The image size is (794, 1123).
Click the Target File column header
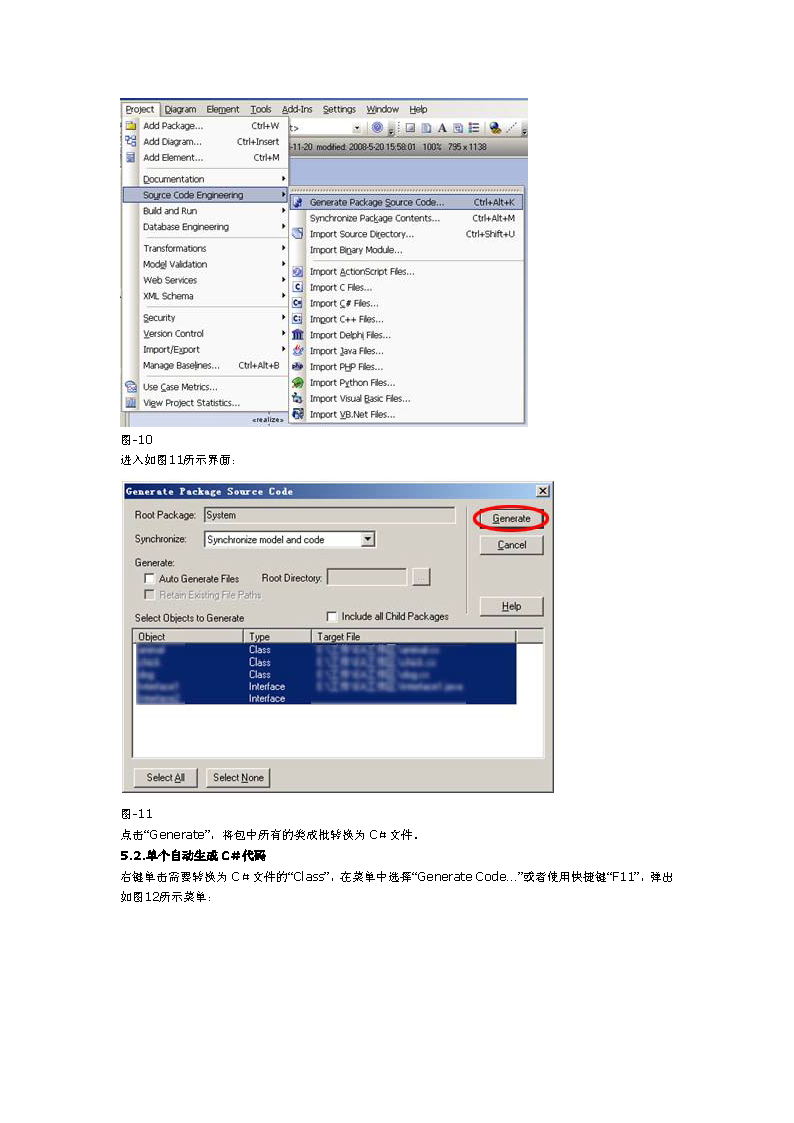pos(414,636)
